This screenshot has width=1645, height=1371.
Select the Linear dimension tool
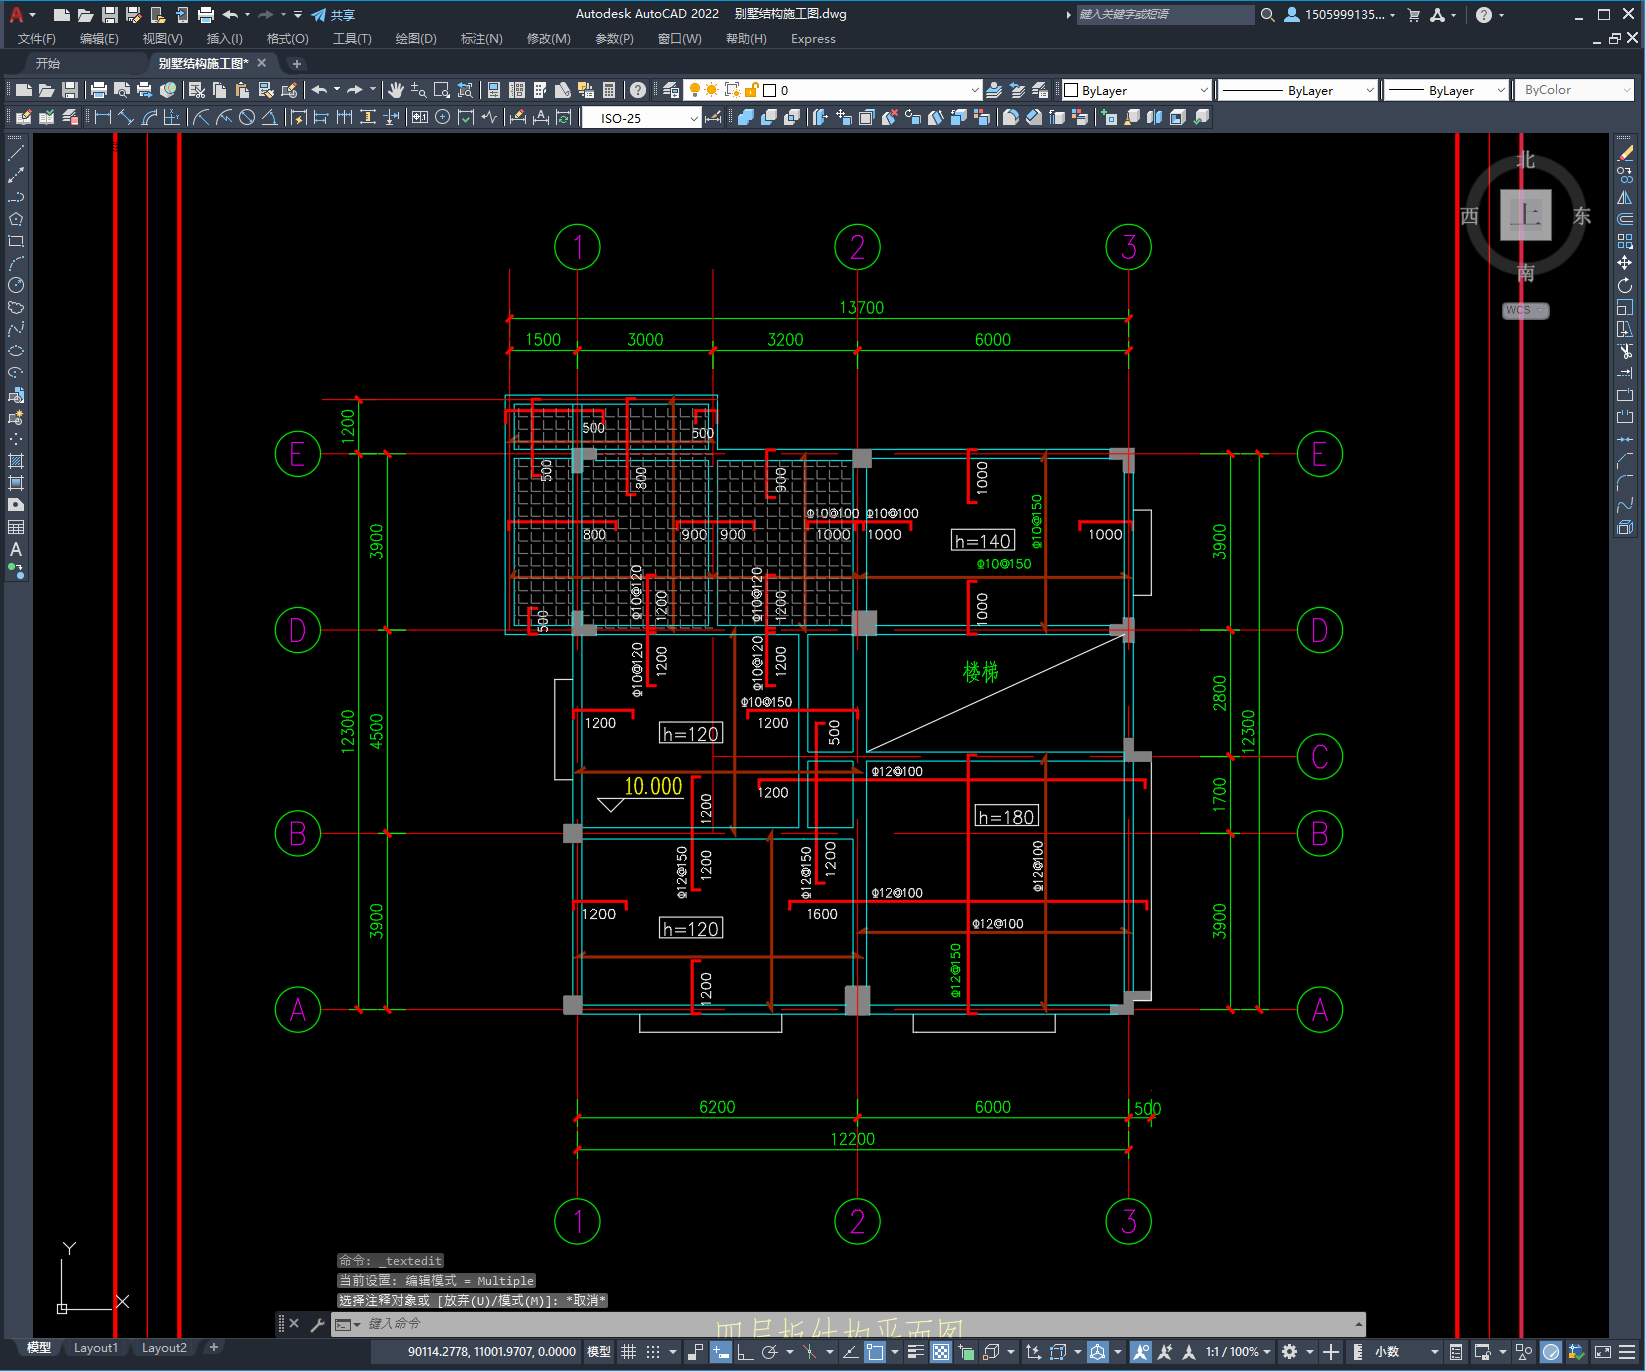tap(102, 117)
